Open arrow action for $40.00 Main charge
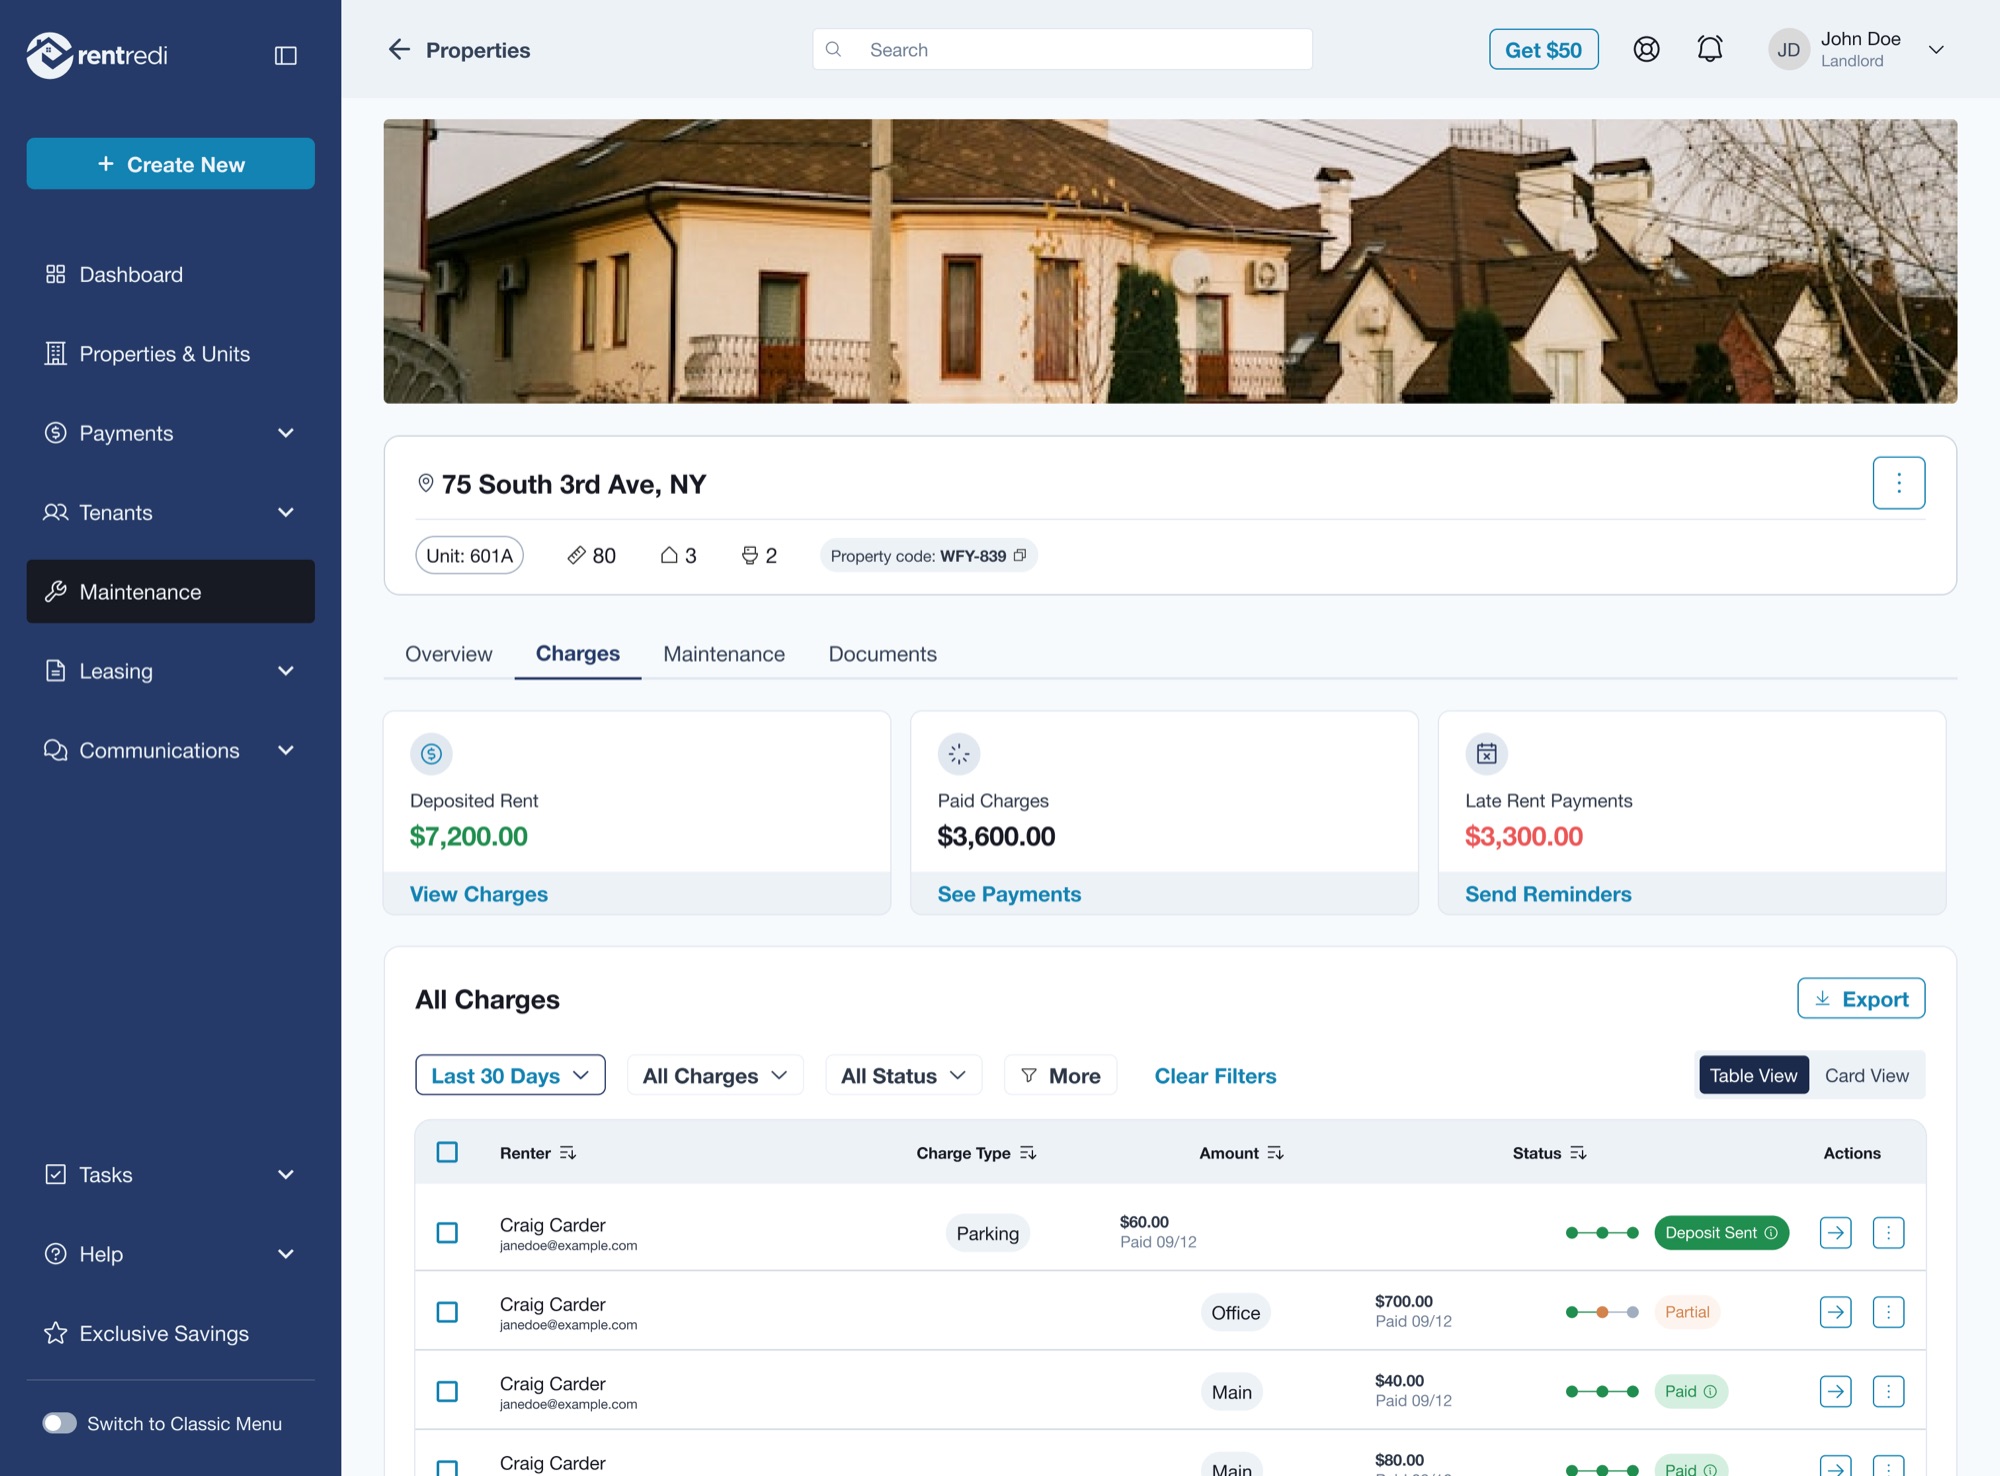This screenshot has height=1476, width=2000. tap(1835, 1391)
